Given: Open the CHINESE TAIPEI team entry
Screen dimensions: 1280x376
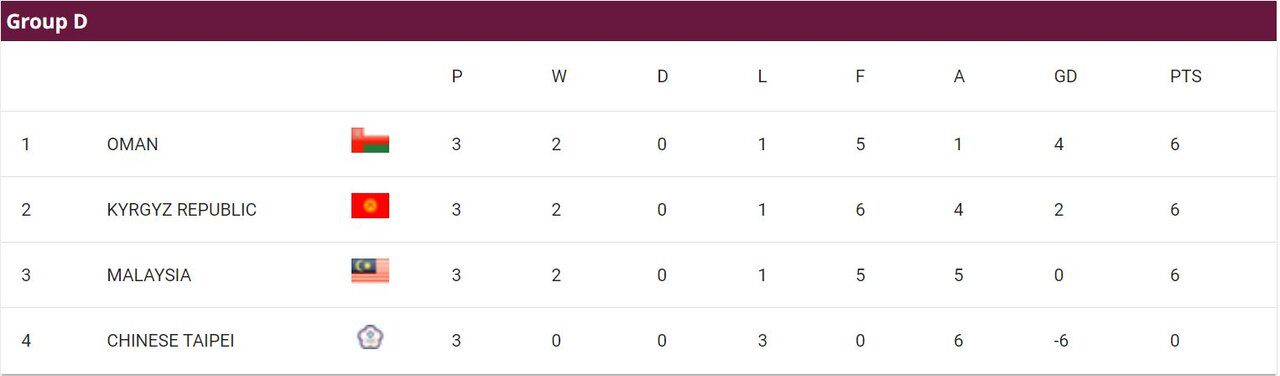Looking at the screenshot, I should point(170,341).
